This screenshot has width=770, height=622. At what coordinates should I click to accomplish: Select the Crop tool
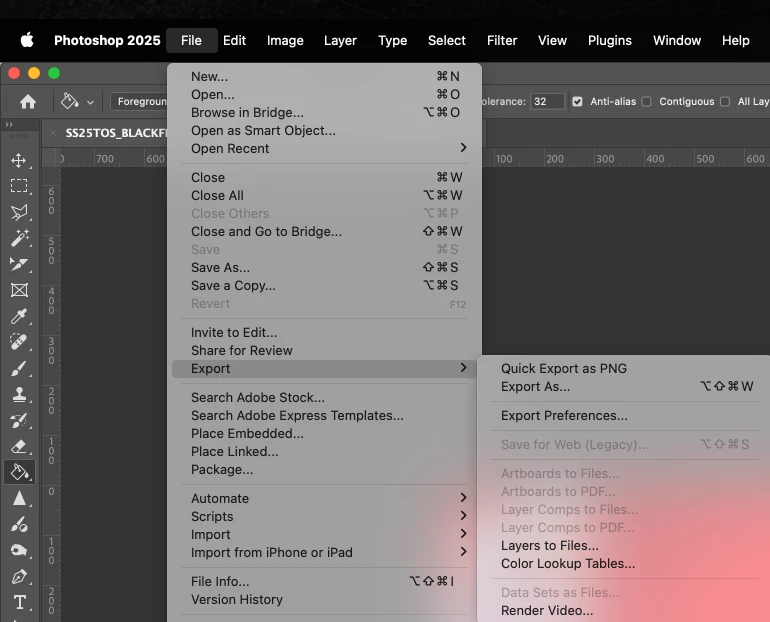point(19,264)
